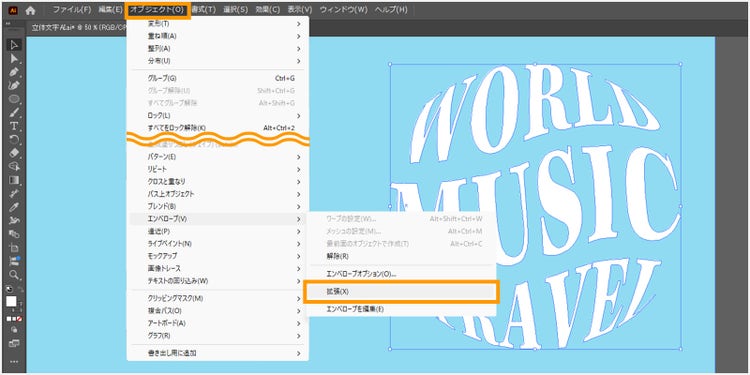Select the Type tool
The image size is (750, 375).
(x=14, y=126)
